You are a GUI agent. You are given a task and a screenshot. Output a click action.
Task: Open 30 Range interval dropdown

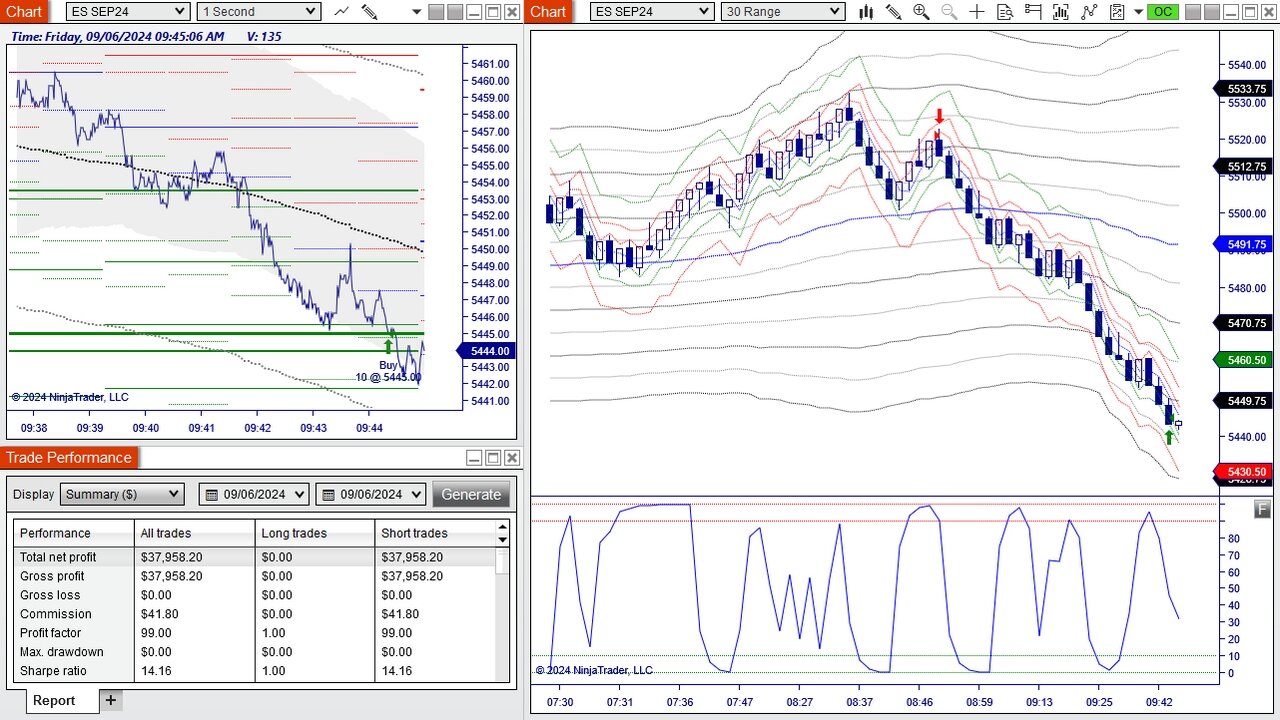[x=782, y=12]
